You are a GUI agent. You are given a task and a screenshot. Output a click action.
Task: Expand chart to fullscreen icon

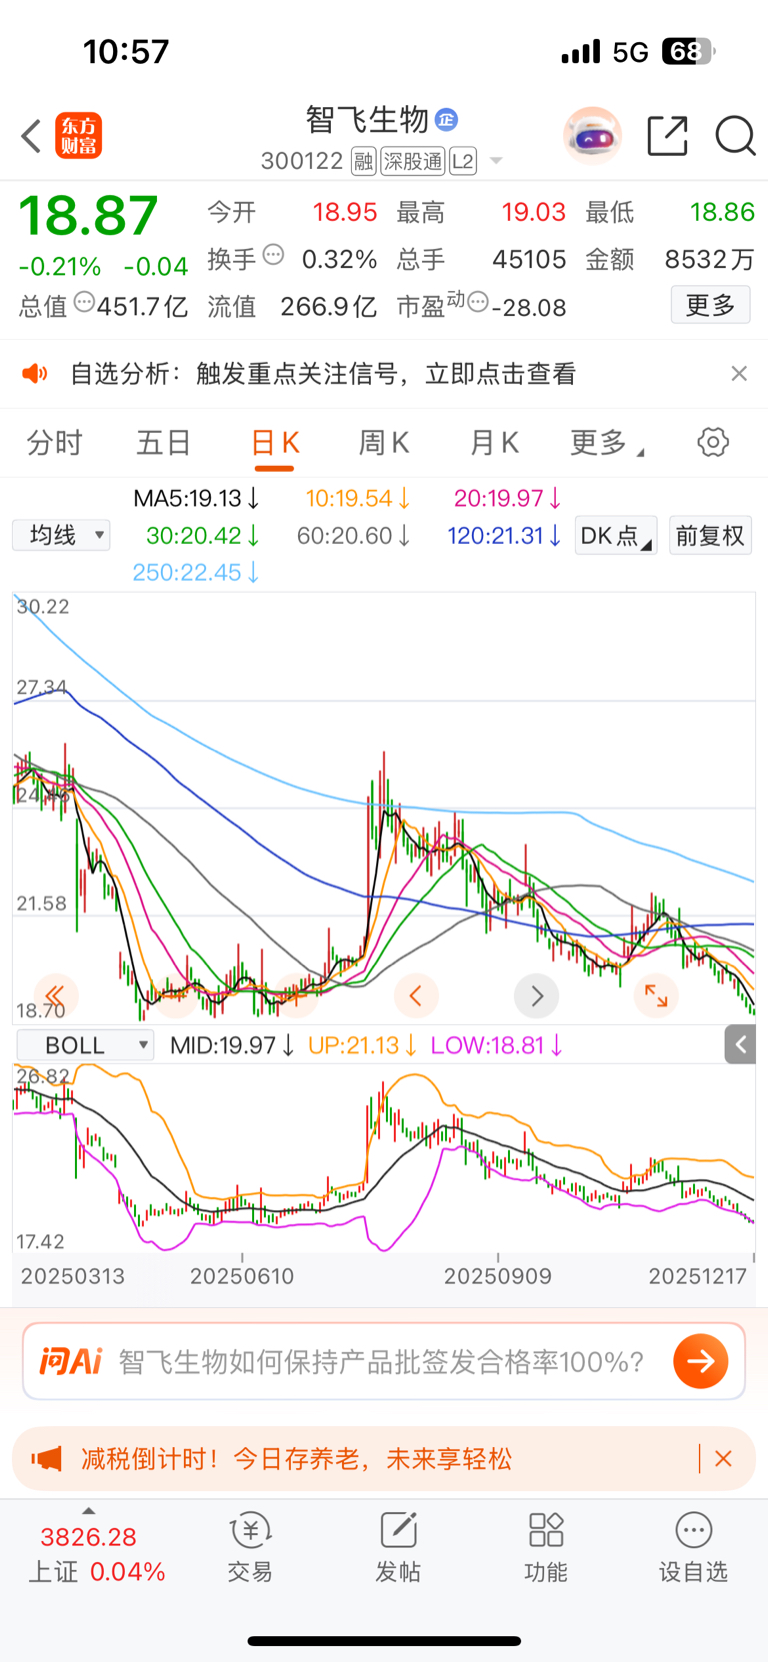pyautogui.click(x=656, y=995)
